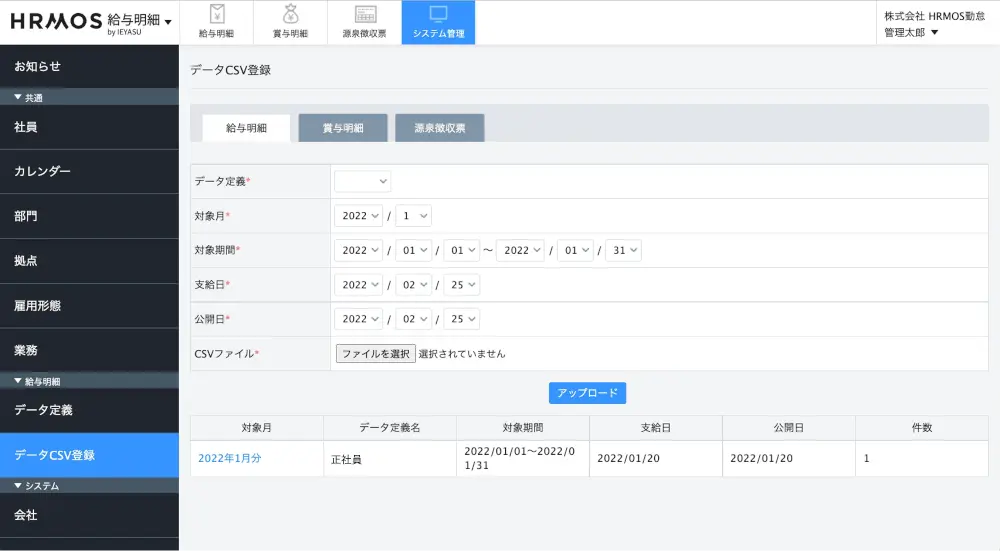Open the システム管理 icon in top navigation

click(x=439, y=22)
